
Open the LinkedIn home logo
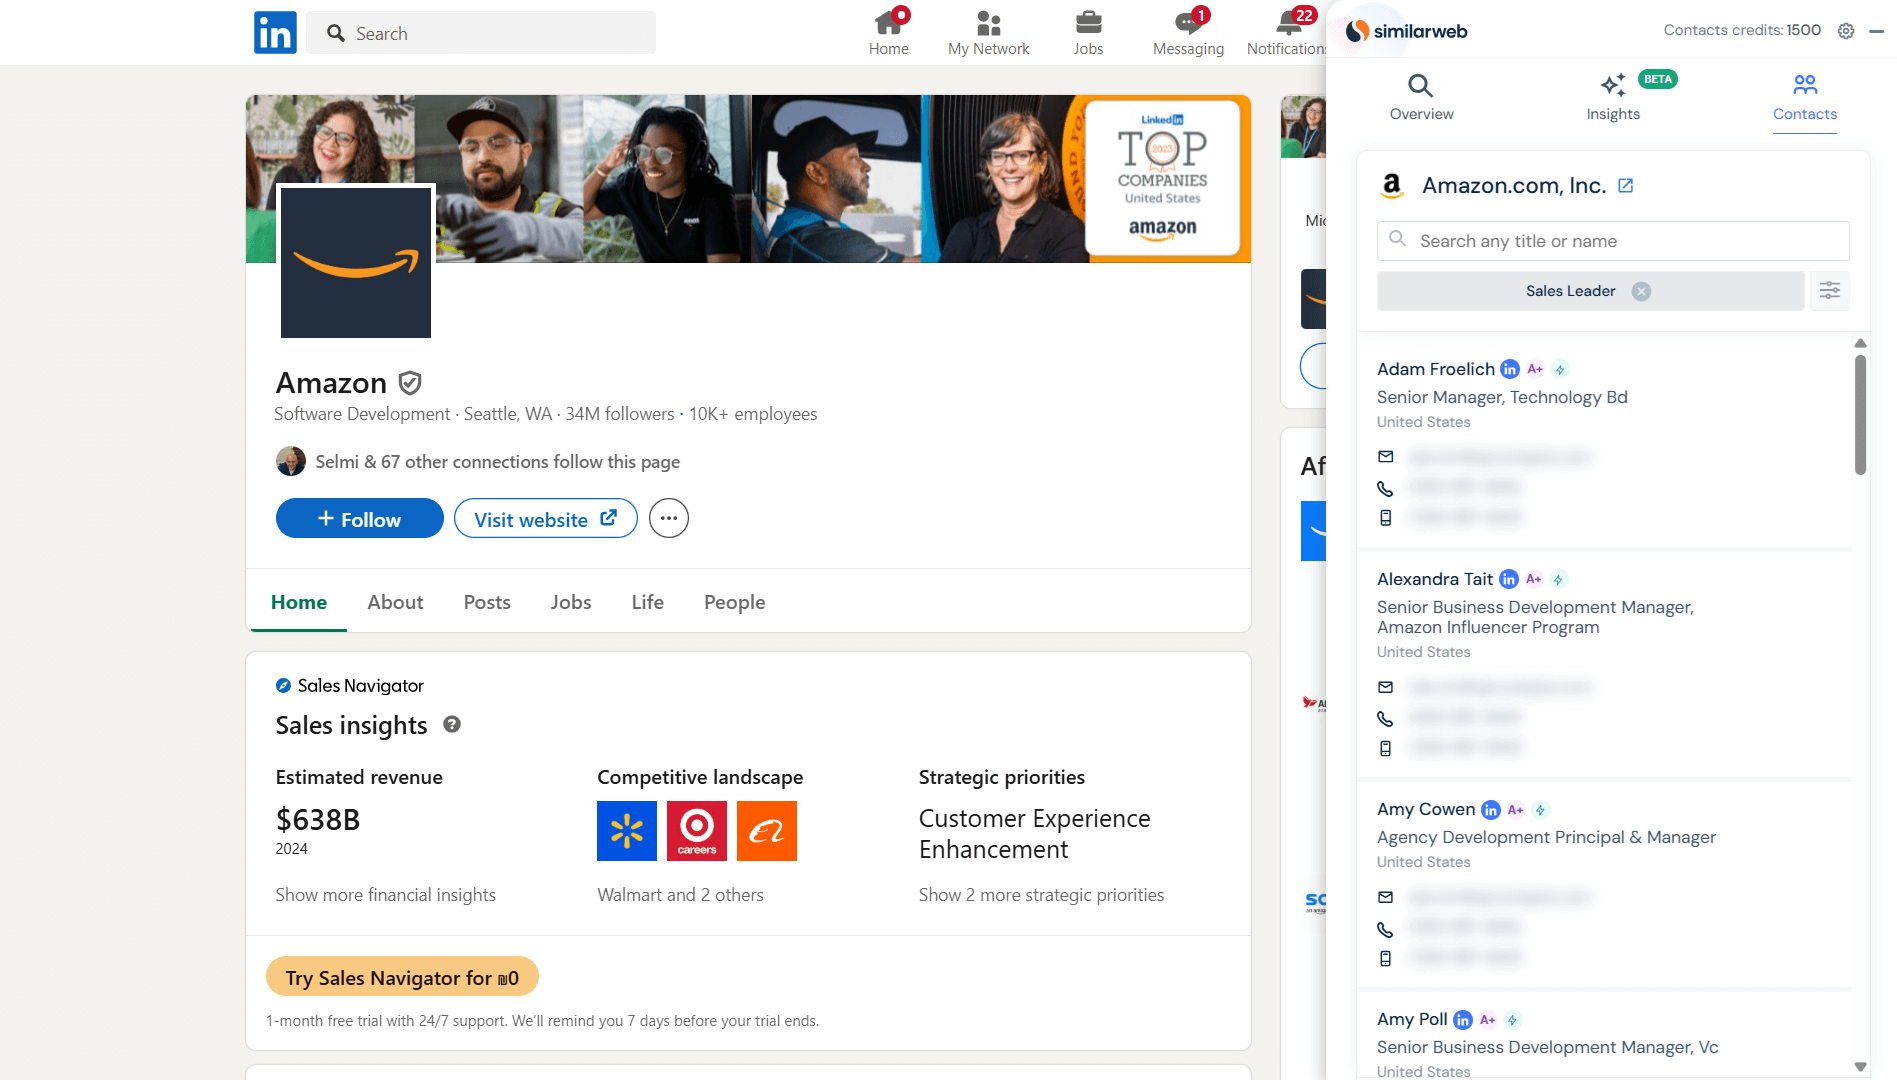point(275,33)
